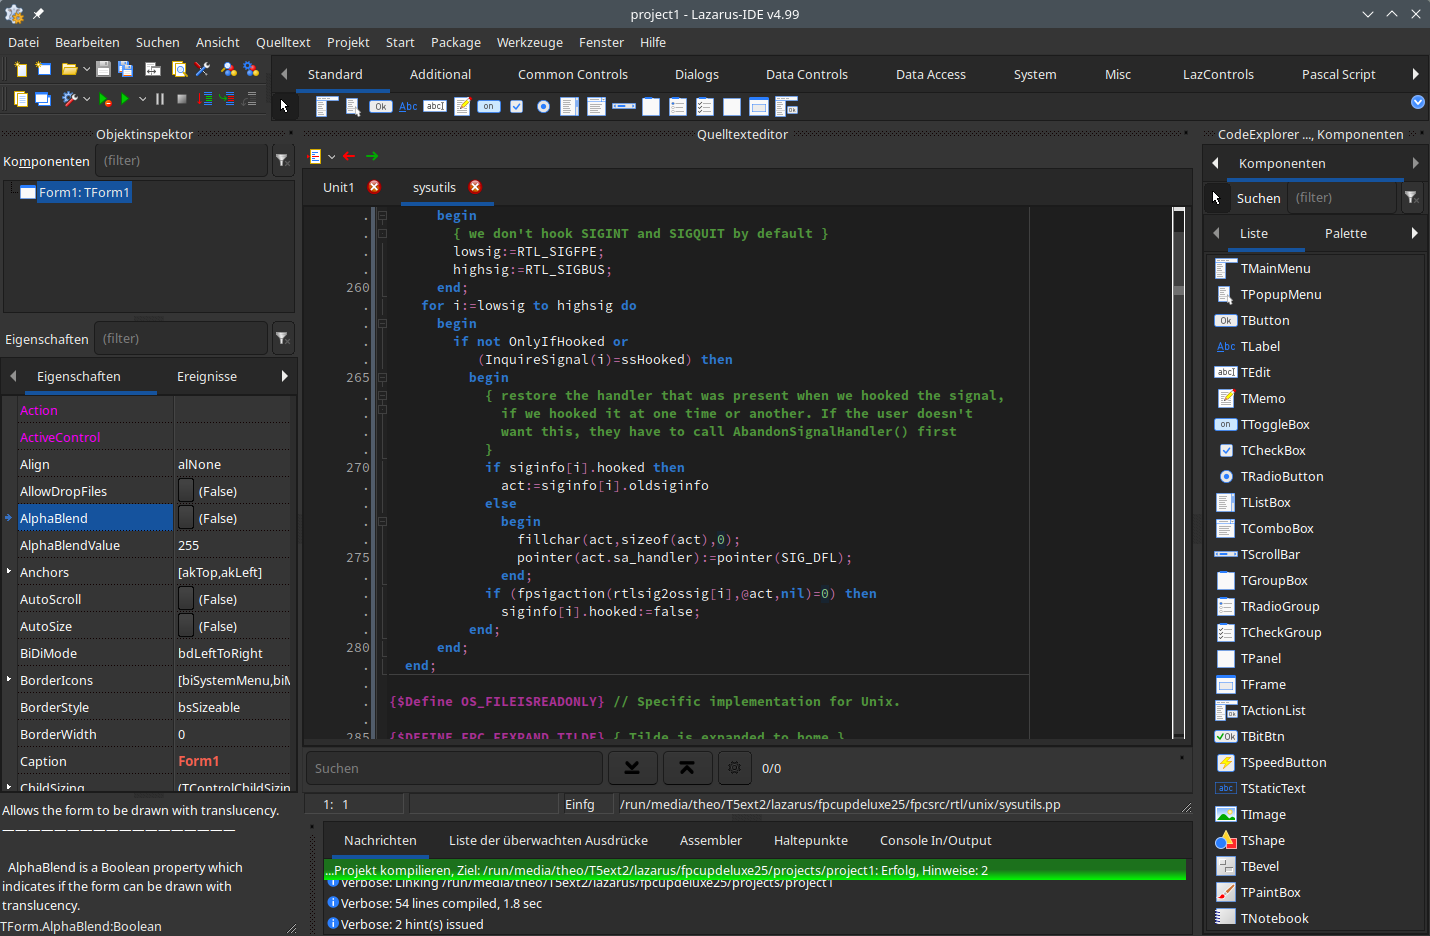Focus the Eigenschaften filter field

pos(181,339)
